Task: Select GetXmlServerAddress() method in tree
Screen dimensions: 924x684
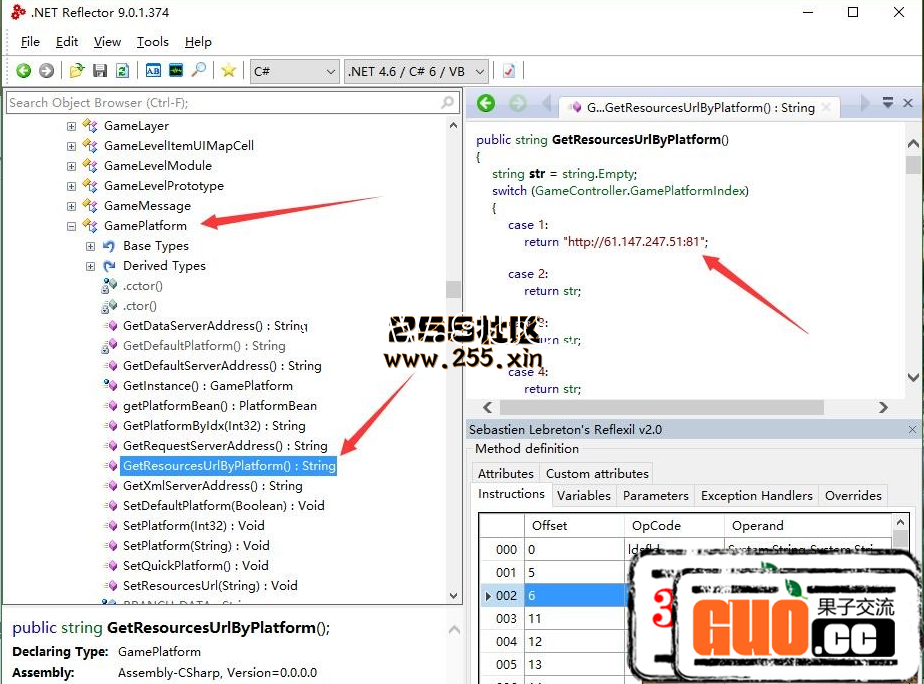Action: pos(212,486)
